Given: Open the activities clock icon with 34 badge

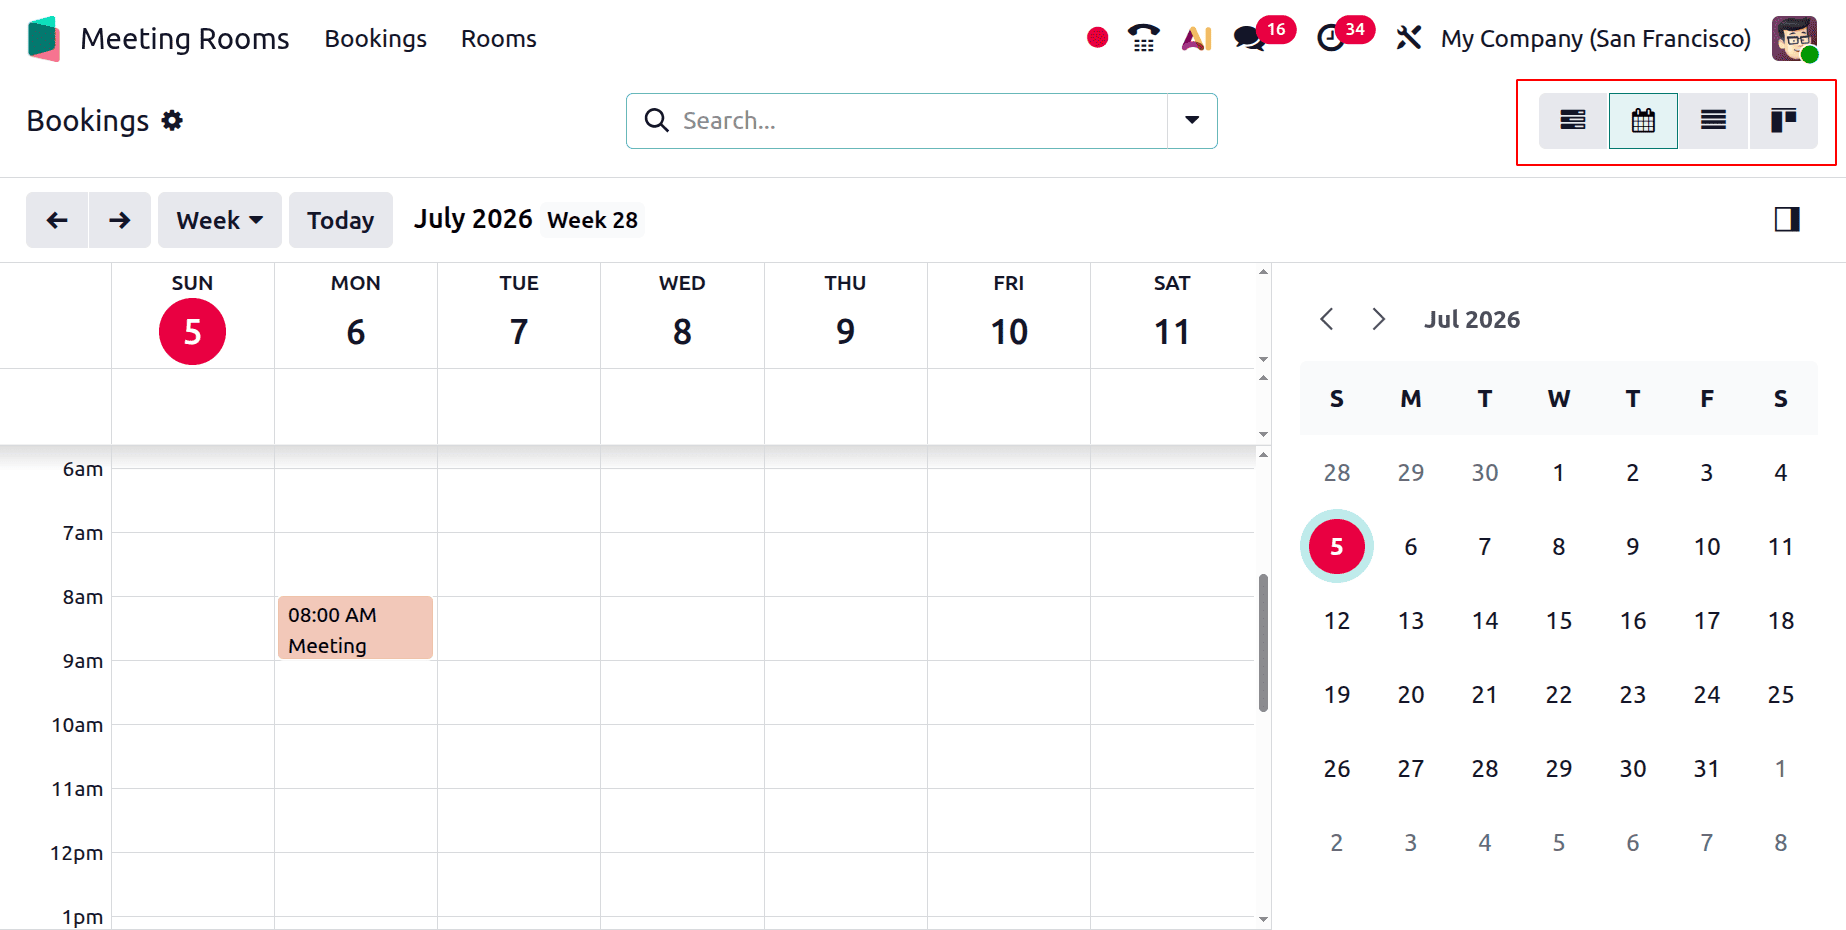Looking at the screenshot, I should (1331, 38).
